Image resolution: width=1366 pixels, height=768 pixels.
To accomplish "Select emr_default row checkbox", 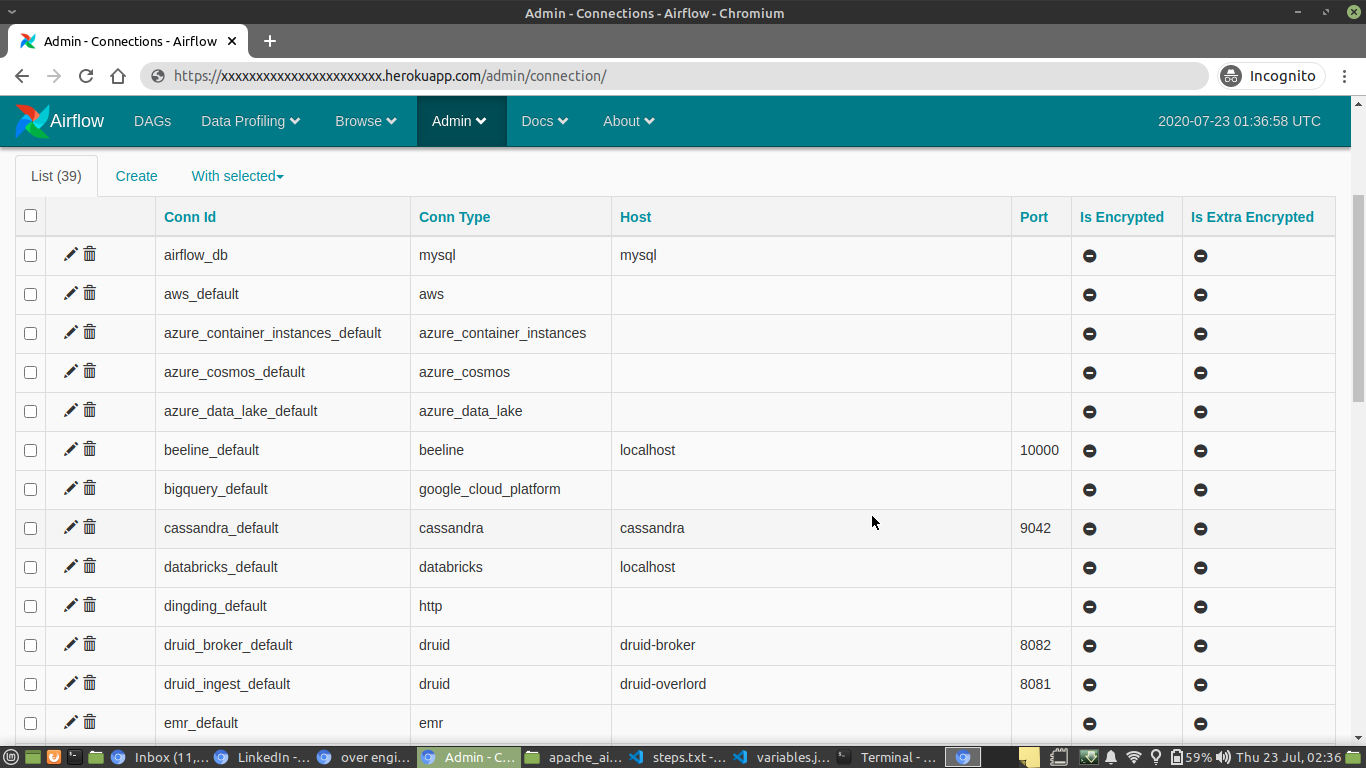I will point(30,723).
